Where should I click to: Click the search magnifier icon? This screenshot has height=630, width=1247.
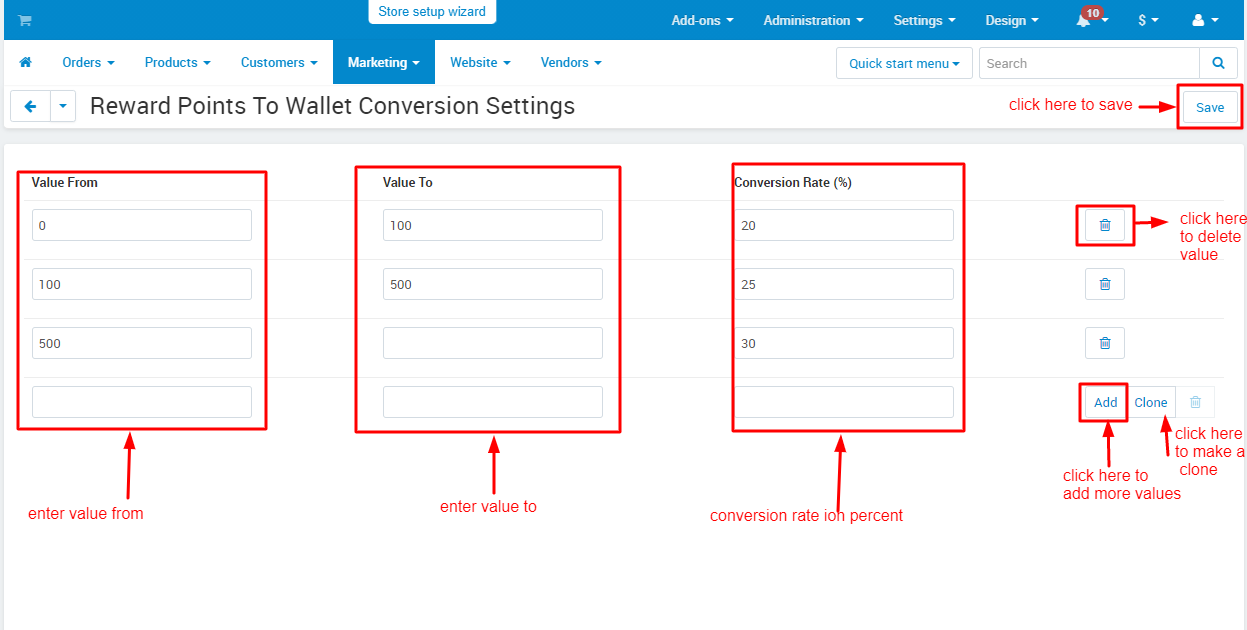(1218, 63)
